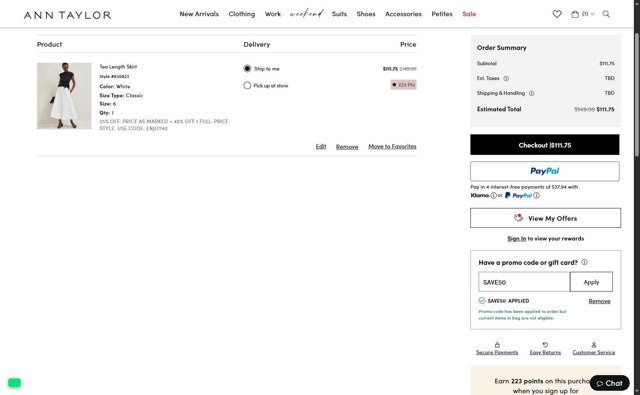This screenshot has height=395, width=640.
Task: Open the skirt product thumbnail
Action: click(x=64, y=96)
